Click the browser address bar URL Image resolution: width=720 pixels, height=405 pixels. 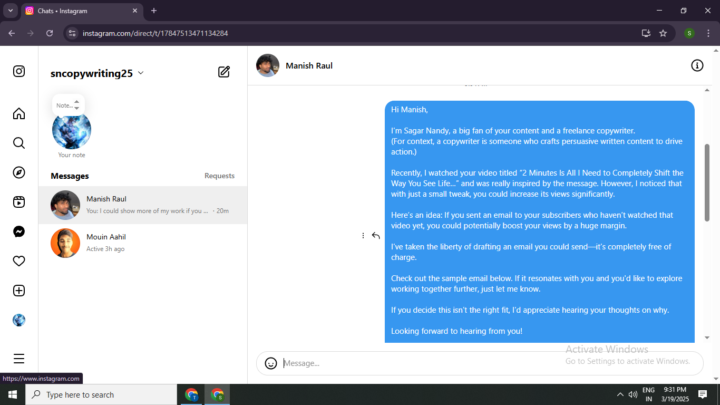pyautogui.click(x=155, y=33)
